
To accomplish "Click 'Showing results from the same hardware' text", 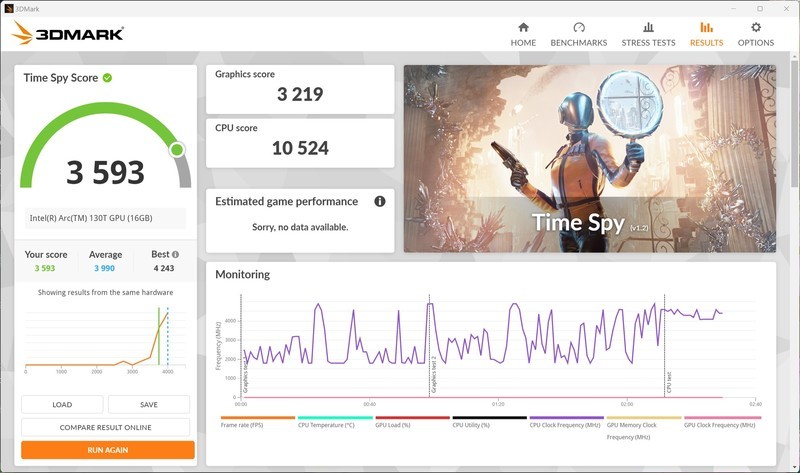I will coord(106,292).
